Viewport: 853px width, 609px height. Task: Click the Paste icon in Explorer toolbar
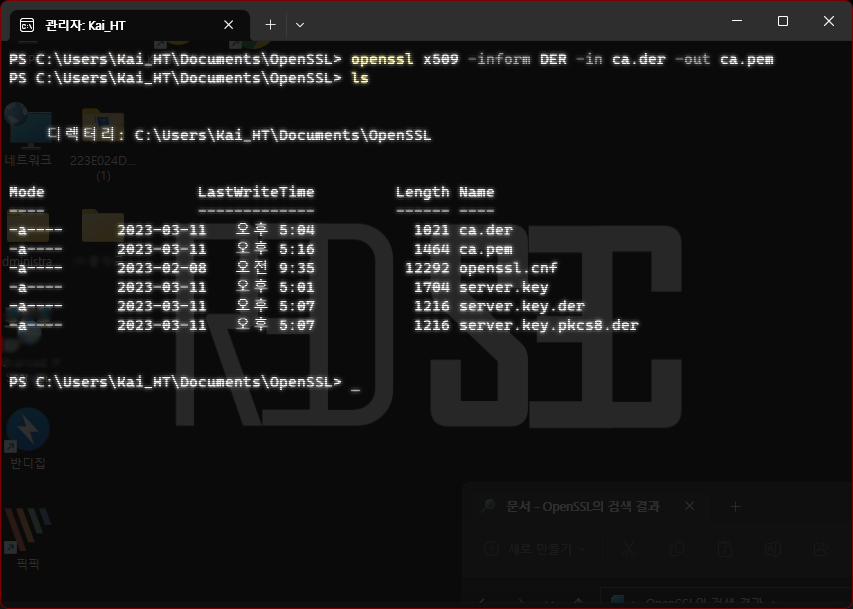(x=725, y=549)
